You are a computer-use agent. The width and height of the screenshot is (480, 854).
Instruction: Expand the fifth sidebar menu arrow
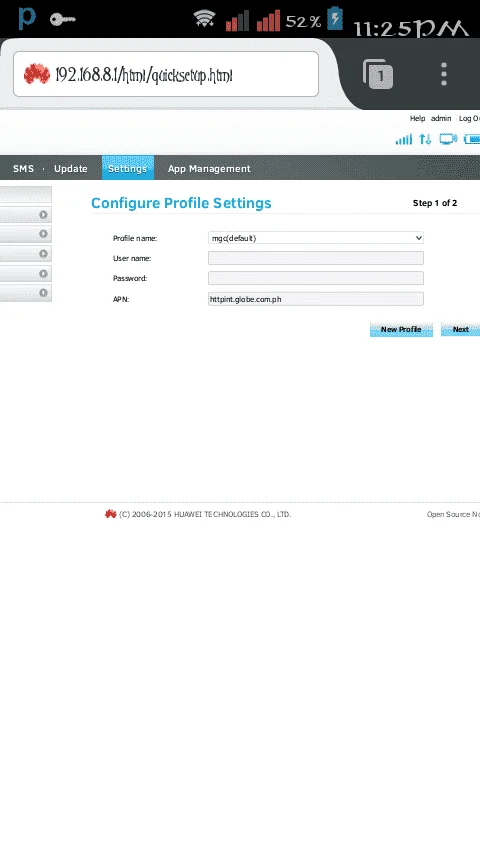[43, 293]
